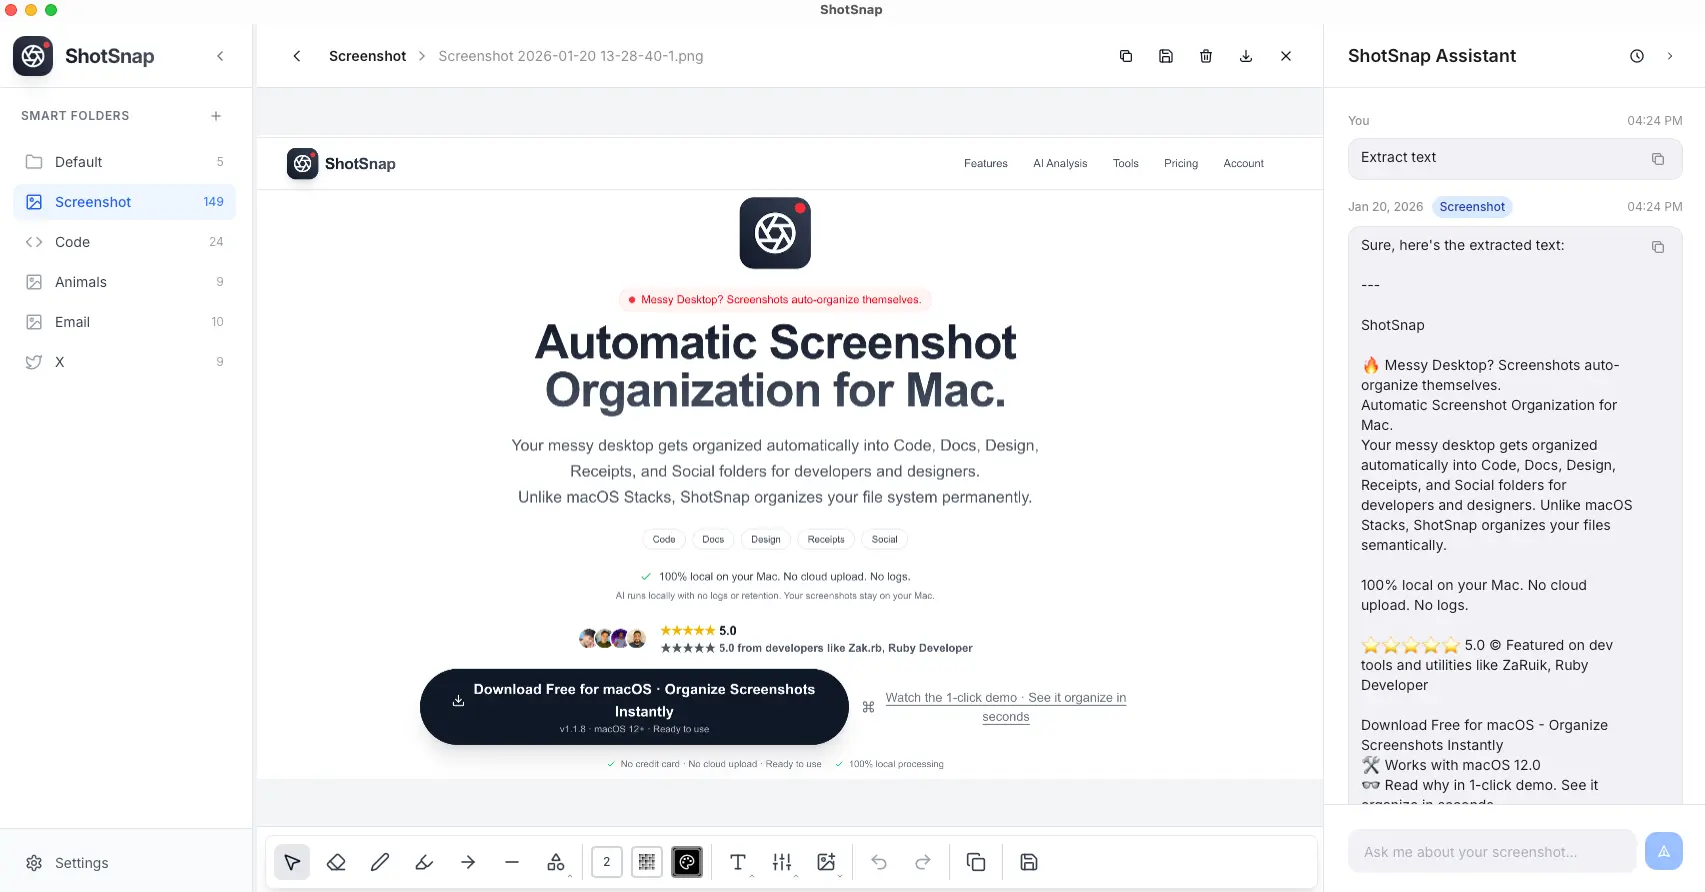Viewport: 1705px width, 892px height.
Task: Click the large camera-shutter app icon in the image
Action: point(775,233)
